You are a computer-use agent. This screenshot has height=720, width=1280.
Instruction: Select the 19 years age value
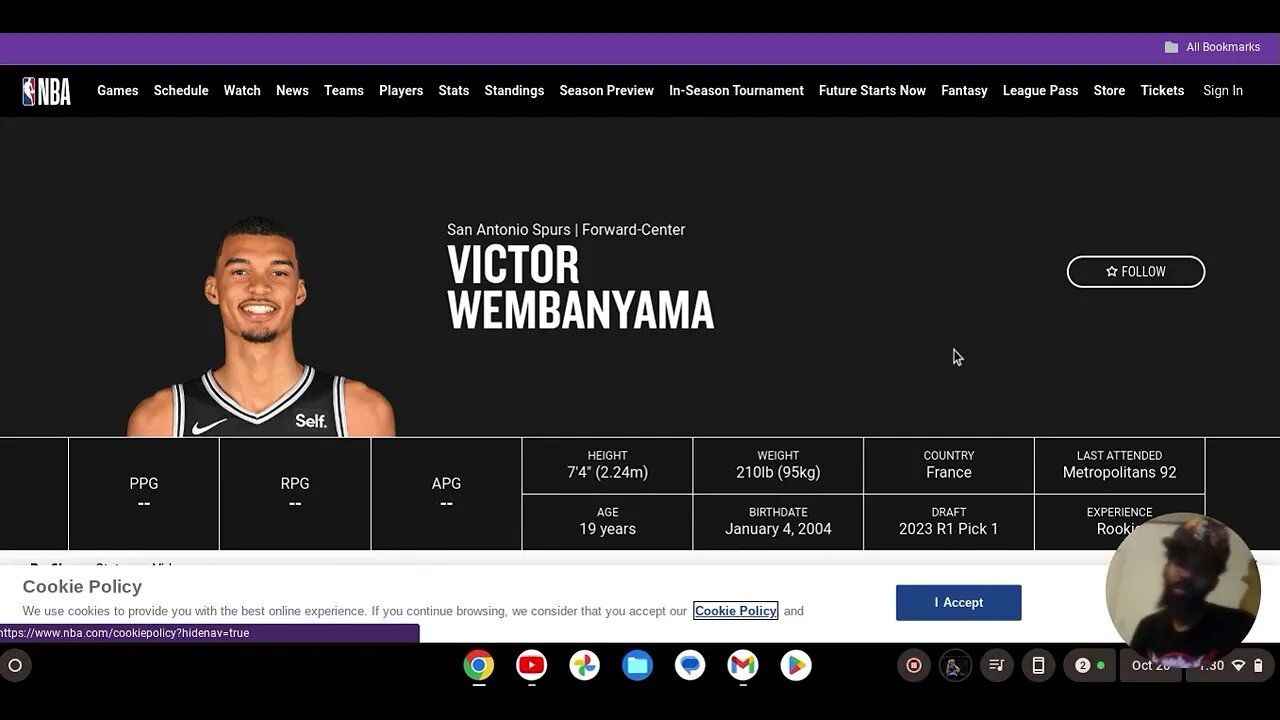point(607,529)
